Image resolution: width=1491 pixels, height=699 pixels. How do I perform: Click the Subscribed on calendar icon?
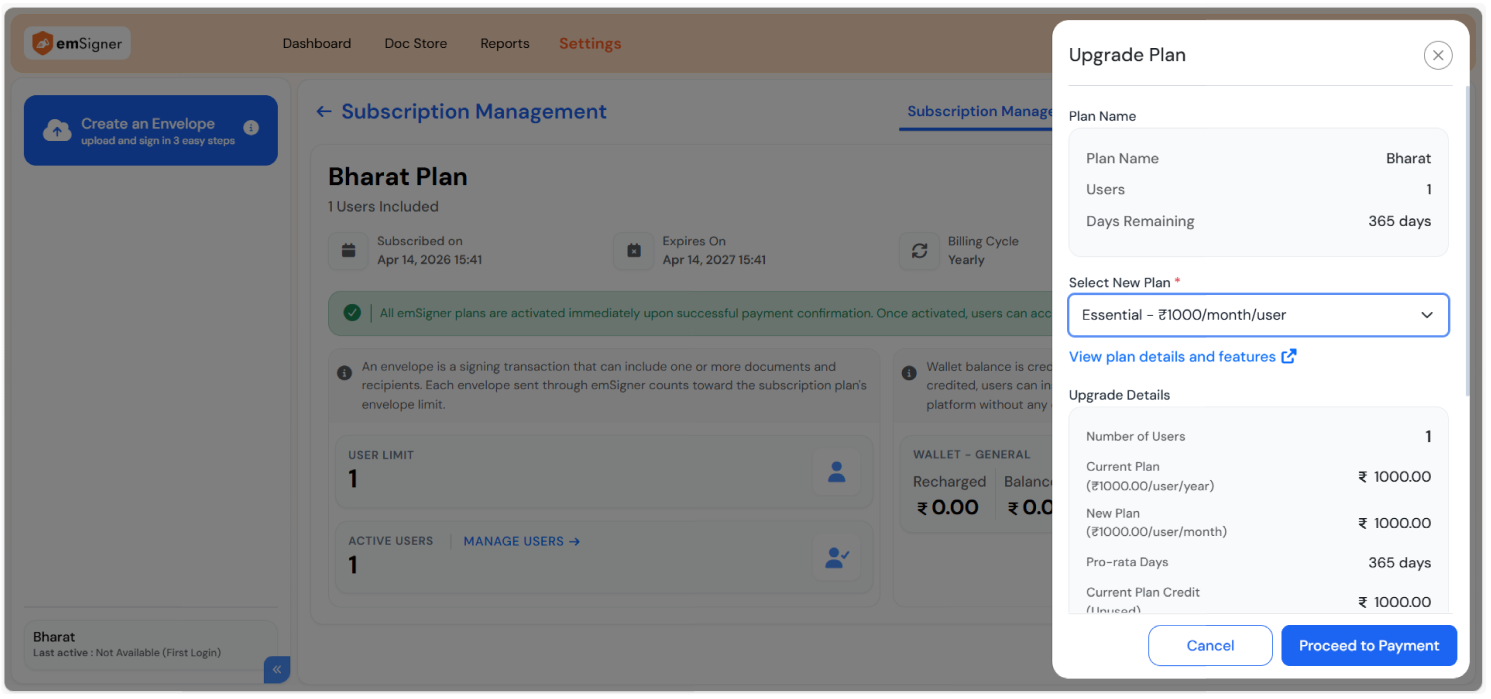[x=348, y=251]
